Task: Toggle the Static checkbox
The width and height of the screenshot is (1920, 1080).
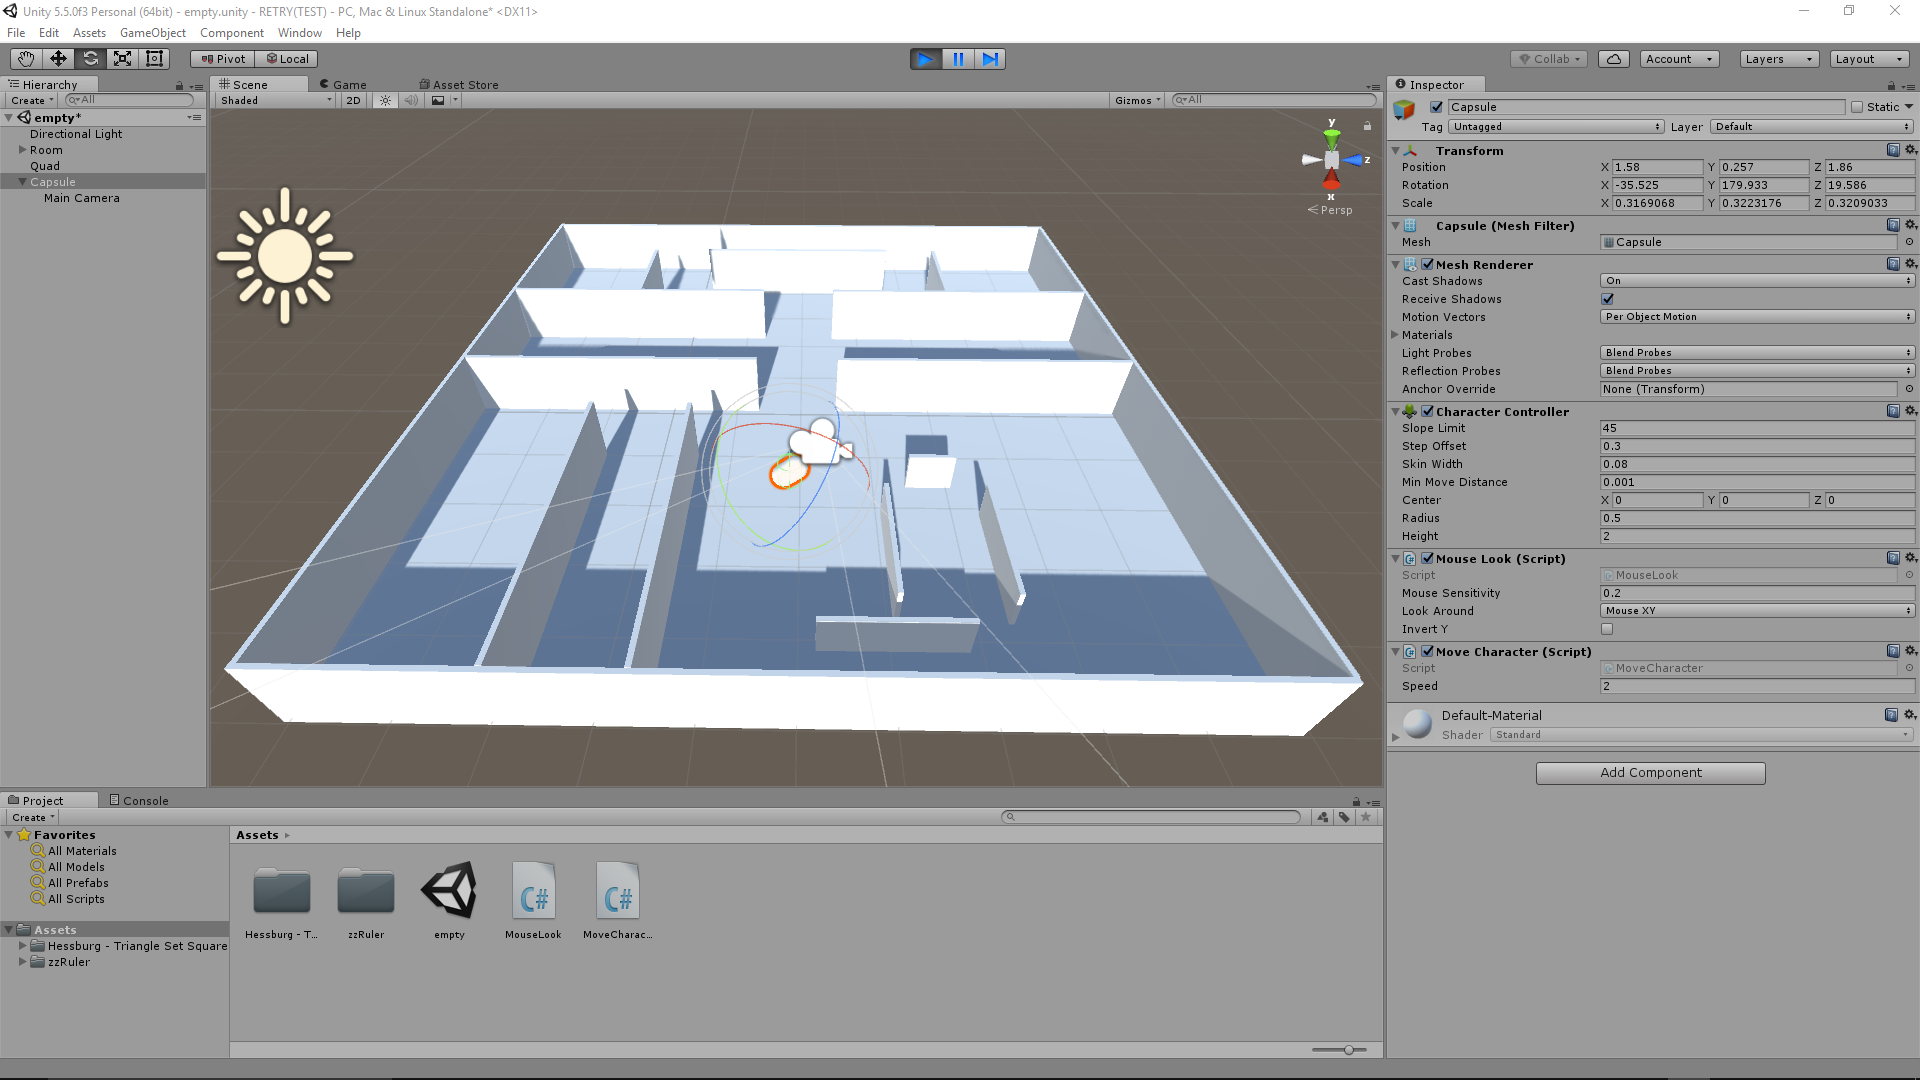Action: click(x=1857, y=107)
